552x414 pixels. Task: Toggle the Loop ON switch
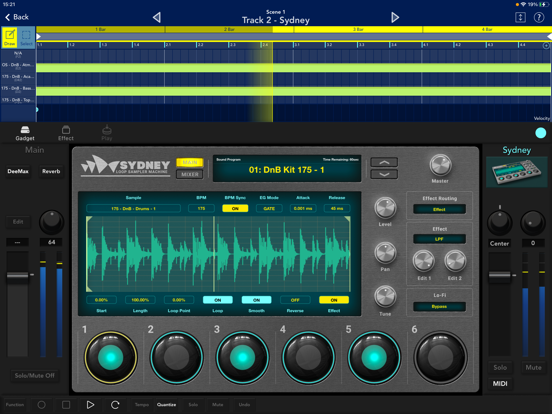pyautogui.click(x=218, y=300)
